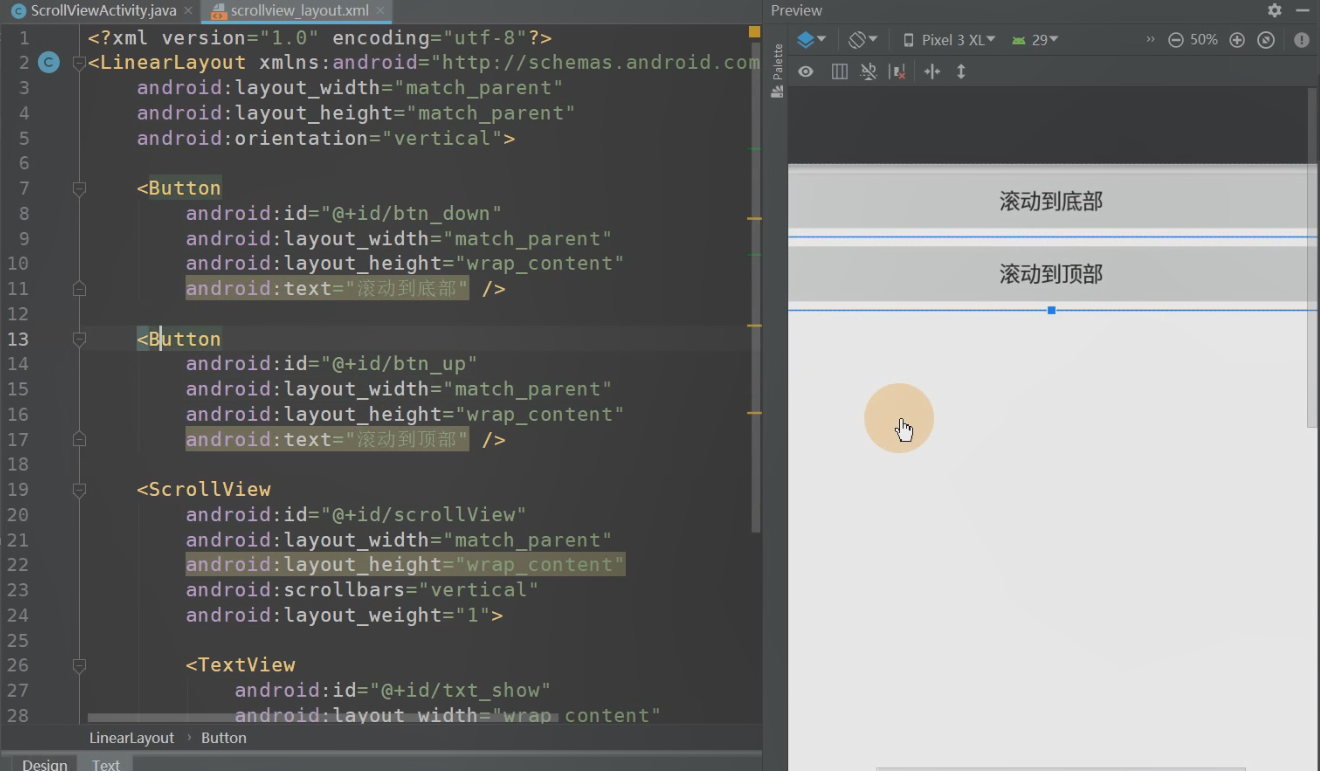Toggle vertical expand icon

(x=961, y=72)
